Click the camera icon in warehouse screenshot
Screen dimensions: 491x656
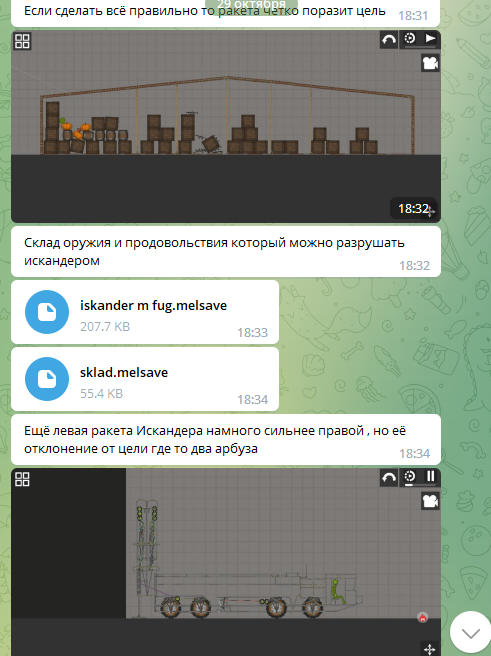430,63
